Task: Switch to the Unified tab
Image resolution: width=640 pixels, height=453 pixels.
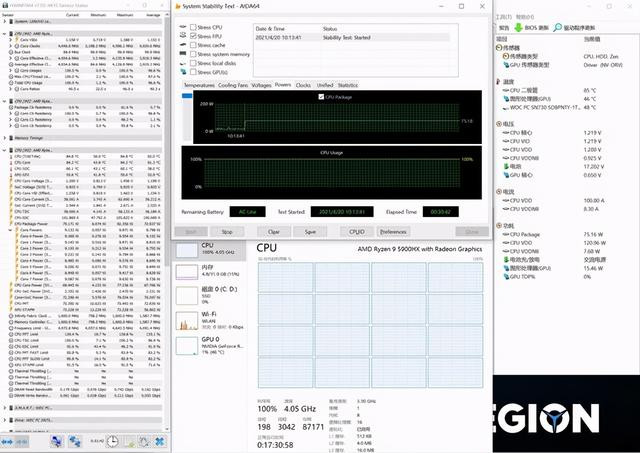Action: click(325, 85)
